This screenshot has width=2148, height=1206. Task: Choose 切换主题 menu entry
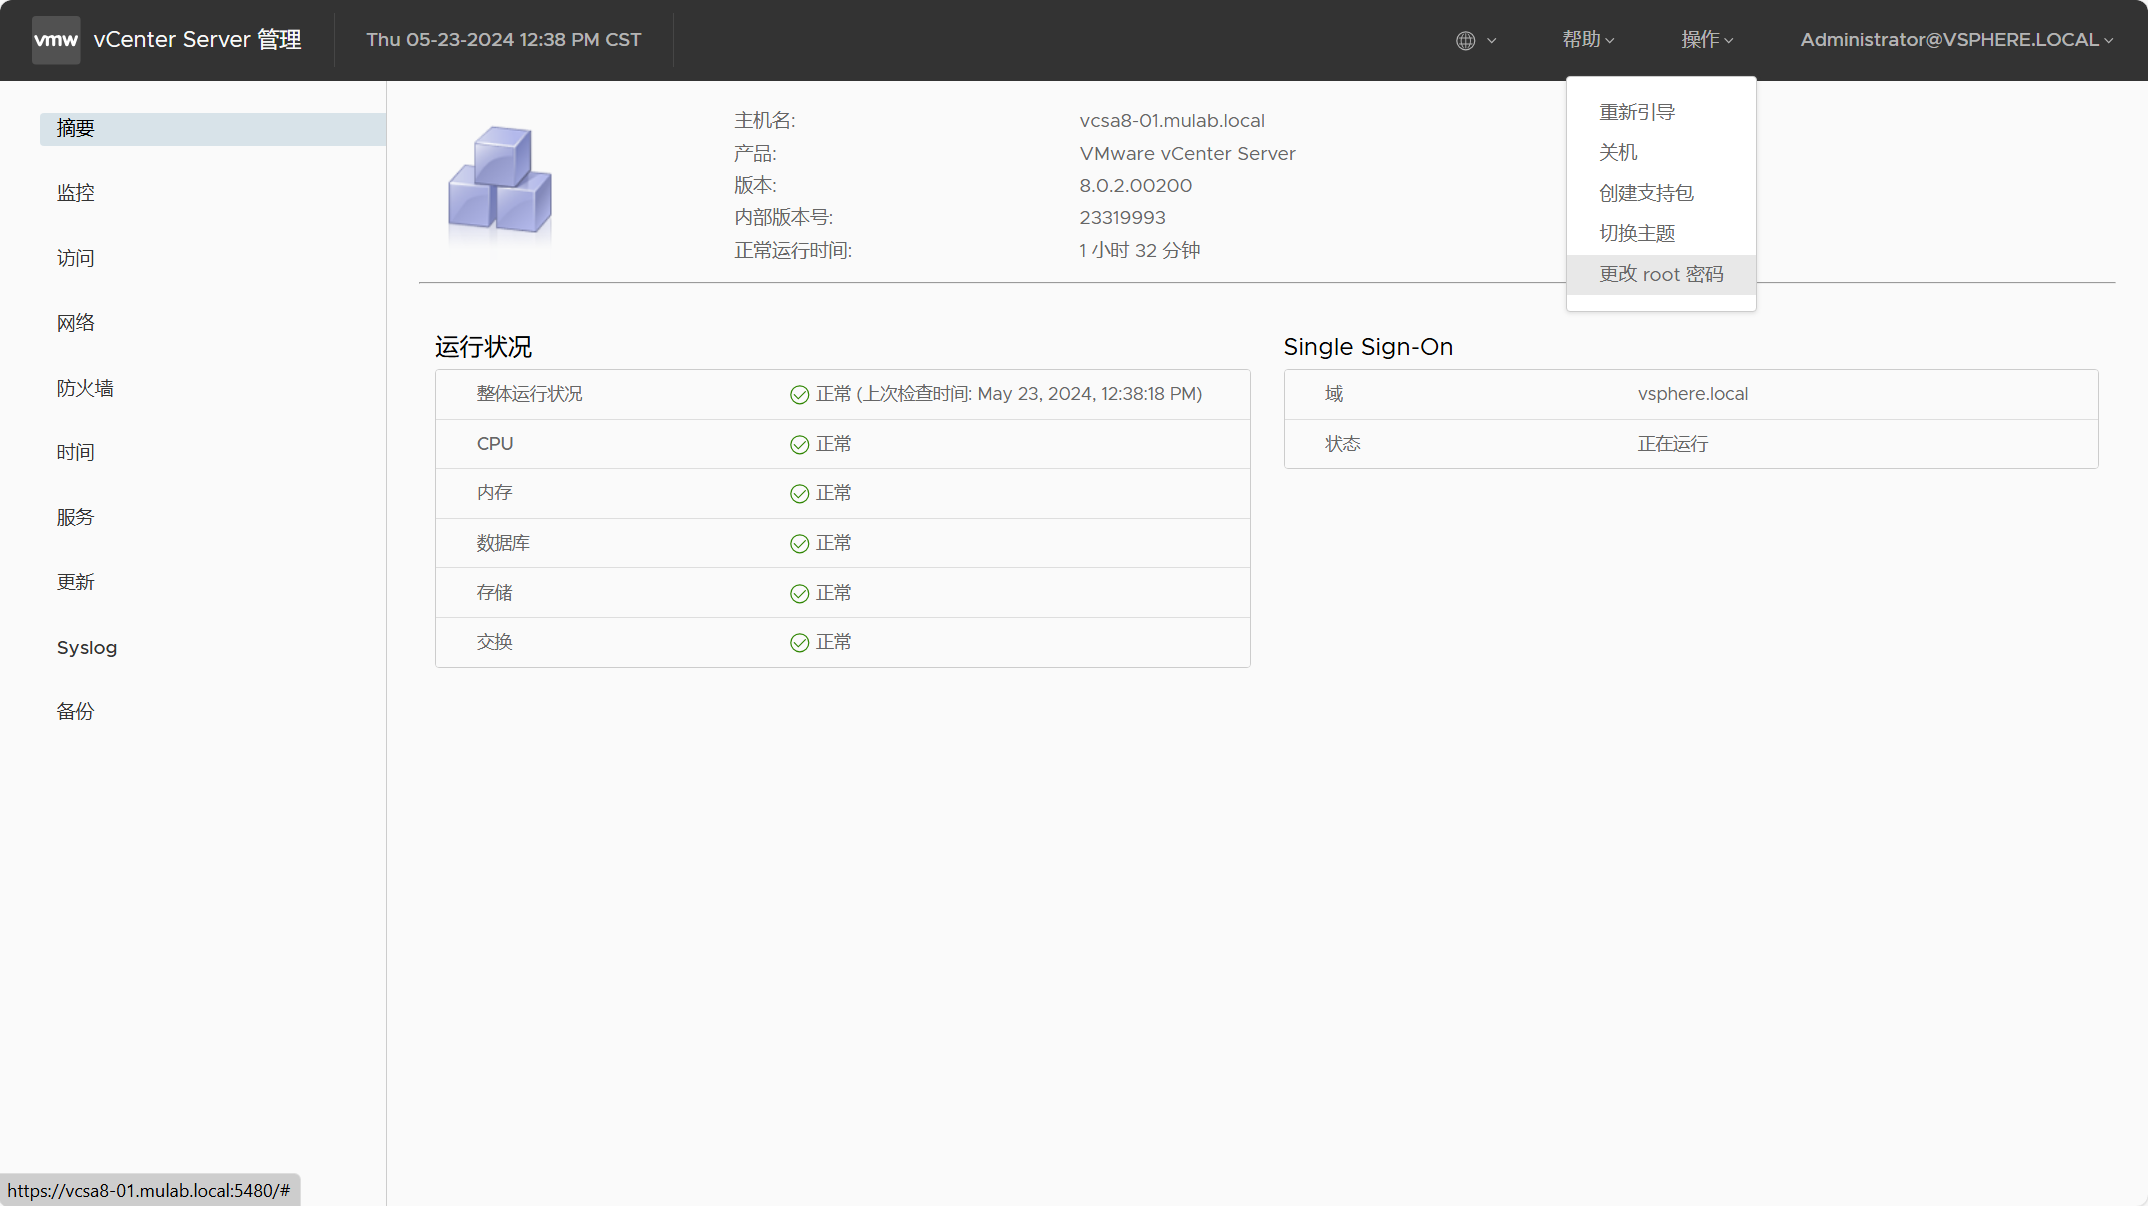[1661, 233]
